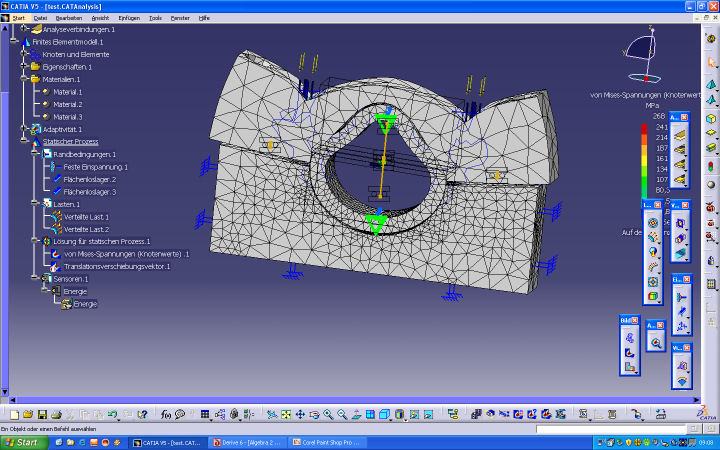
Task: Click the grid table icon in right toolbar
Action: point(711,284)
